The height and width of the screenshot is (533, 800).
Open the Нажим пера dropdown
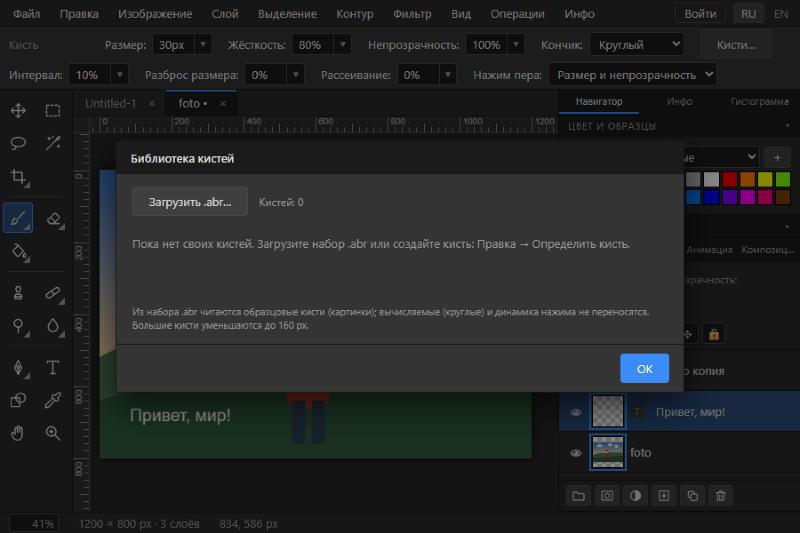pos(633,74)
